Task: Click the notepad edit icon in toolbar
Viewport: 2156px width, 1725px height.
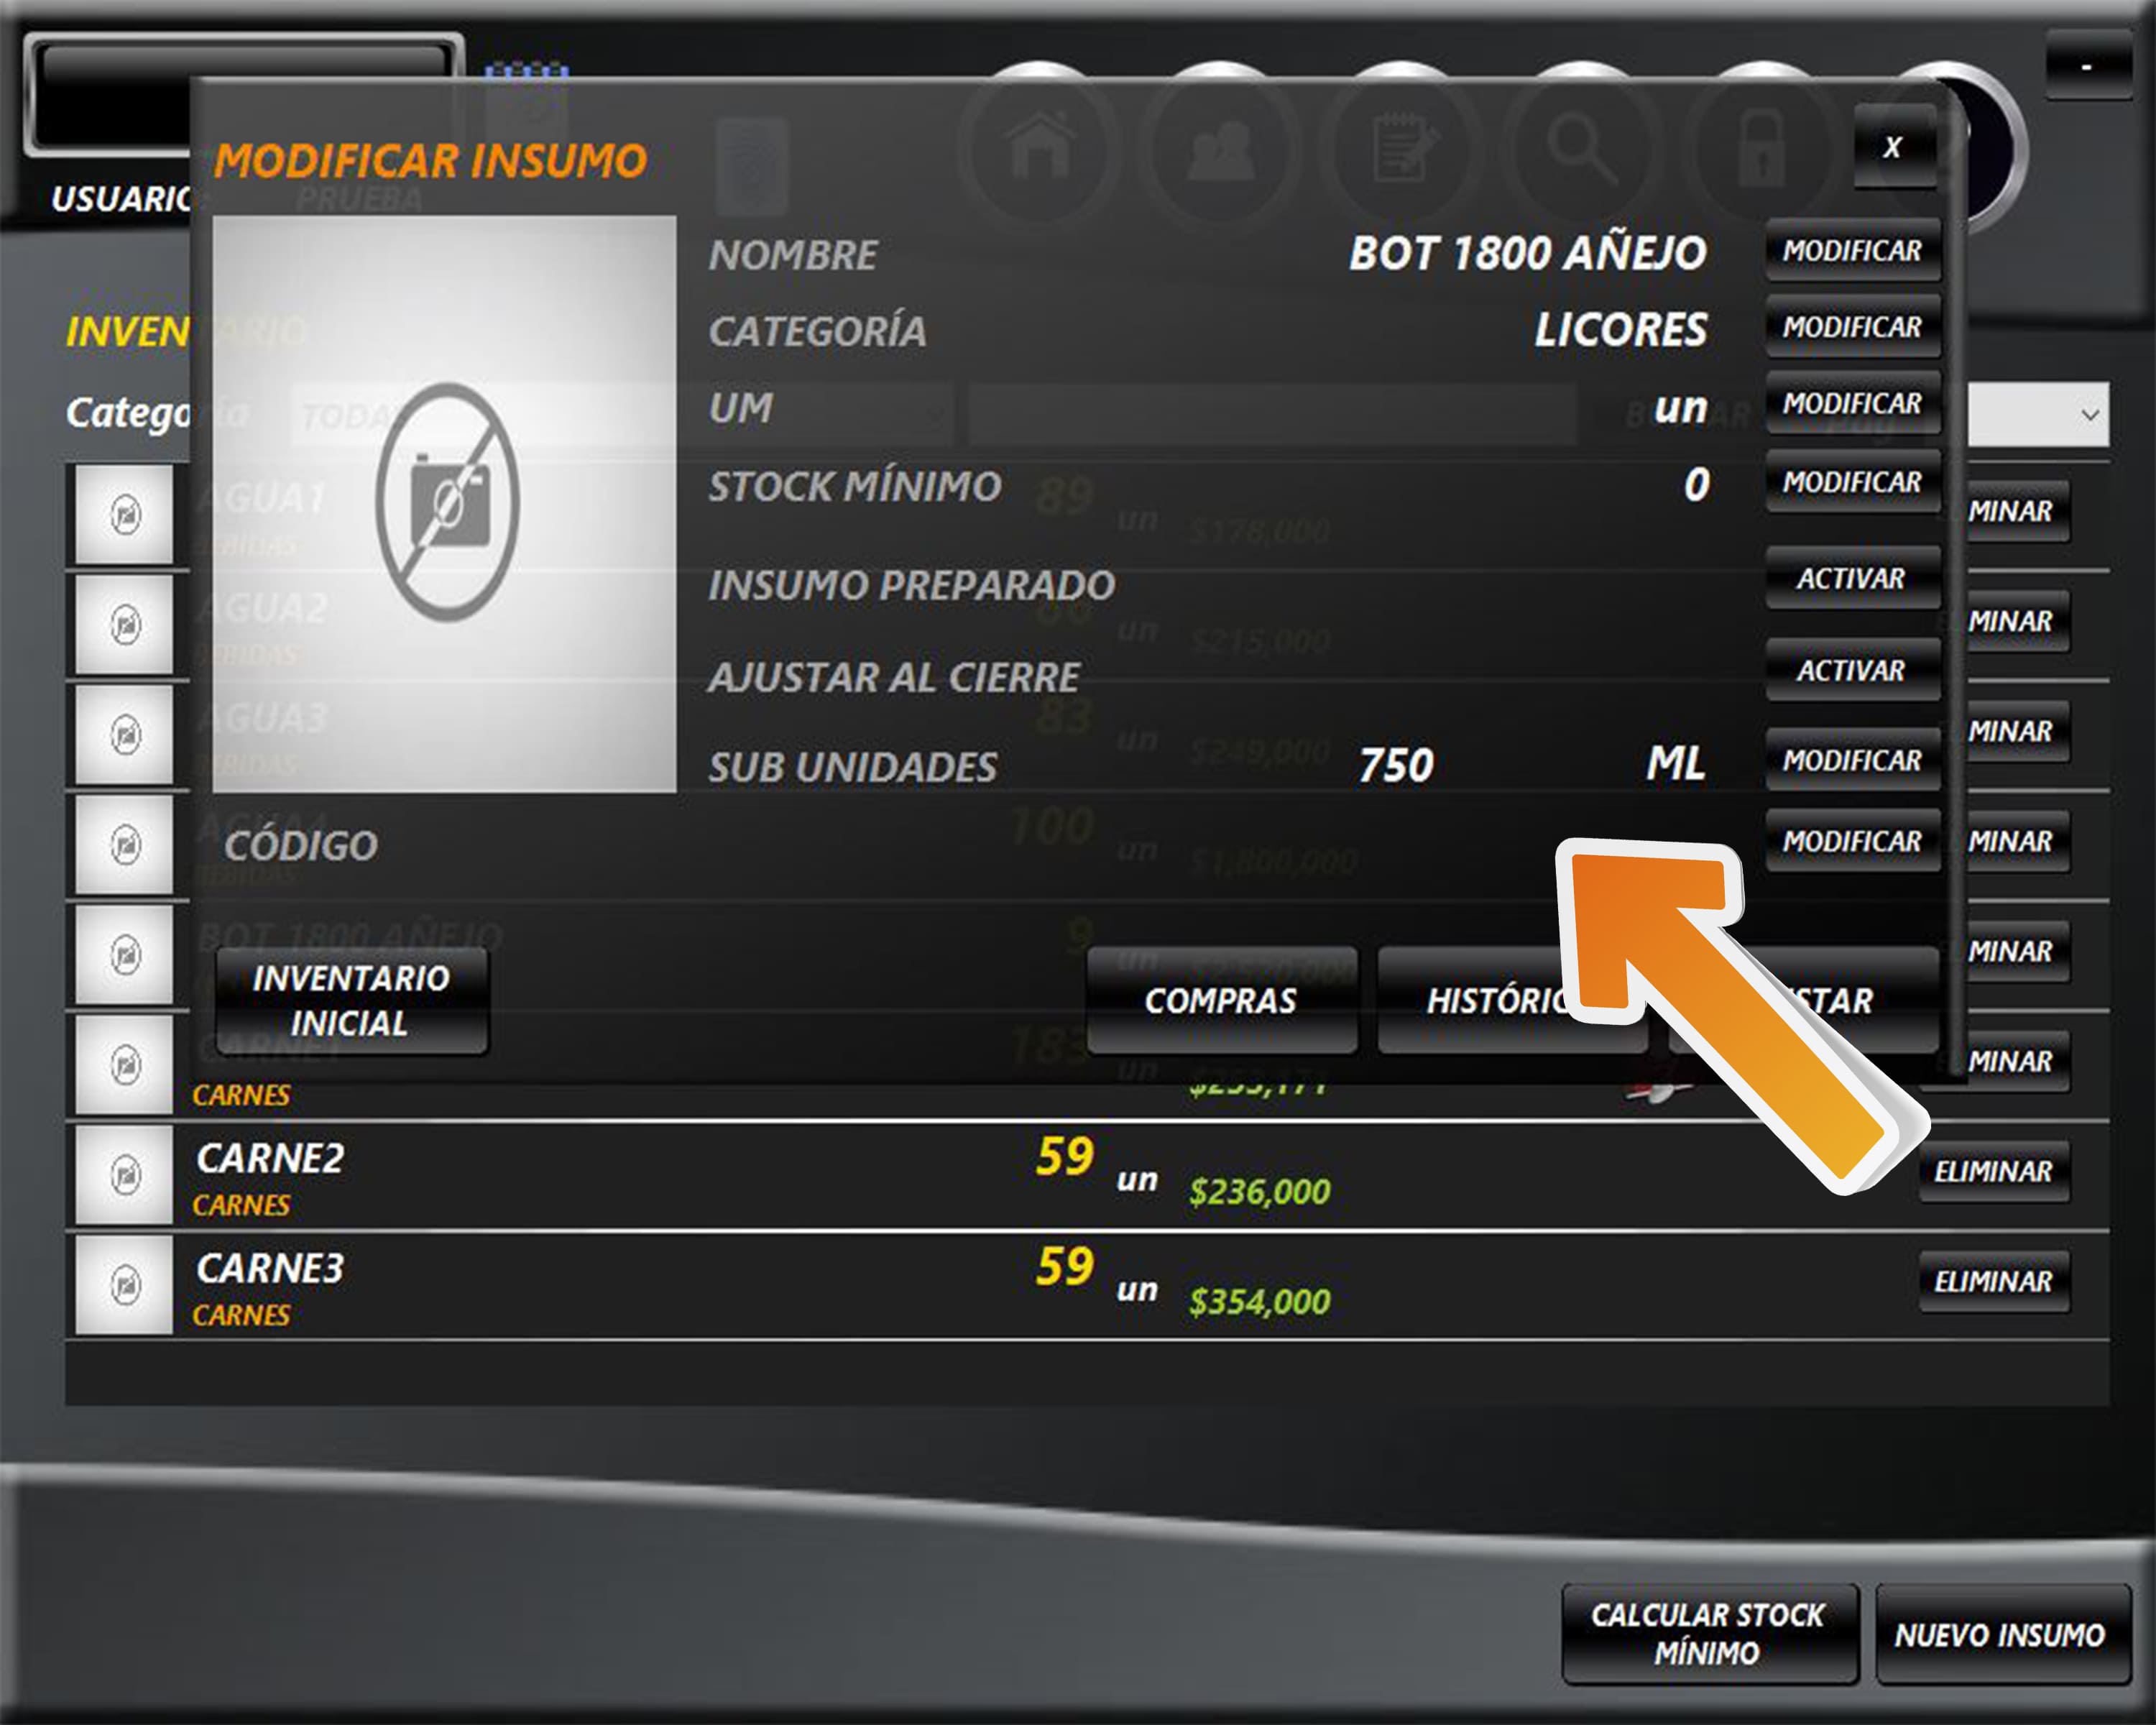Action: (x=1402, y=148)
